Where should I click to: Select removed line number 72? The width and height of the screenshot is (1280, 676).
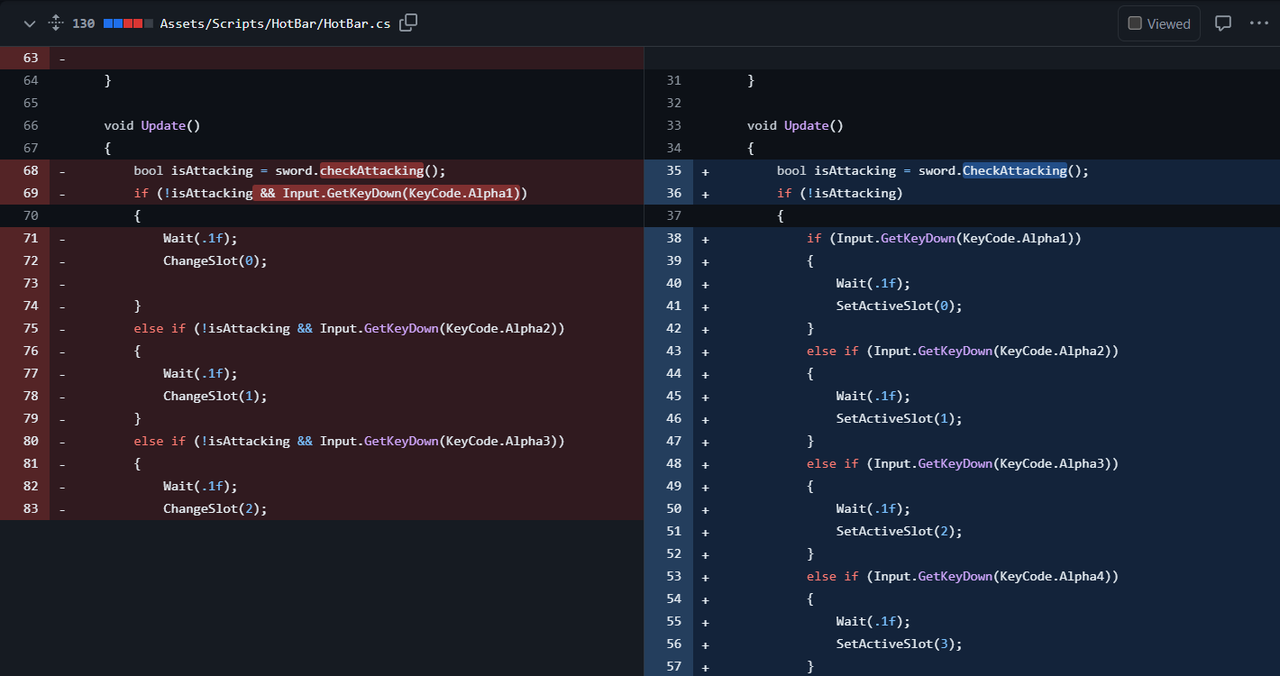pyautogui.click(x=30, y=261)
